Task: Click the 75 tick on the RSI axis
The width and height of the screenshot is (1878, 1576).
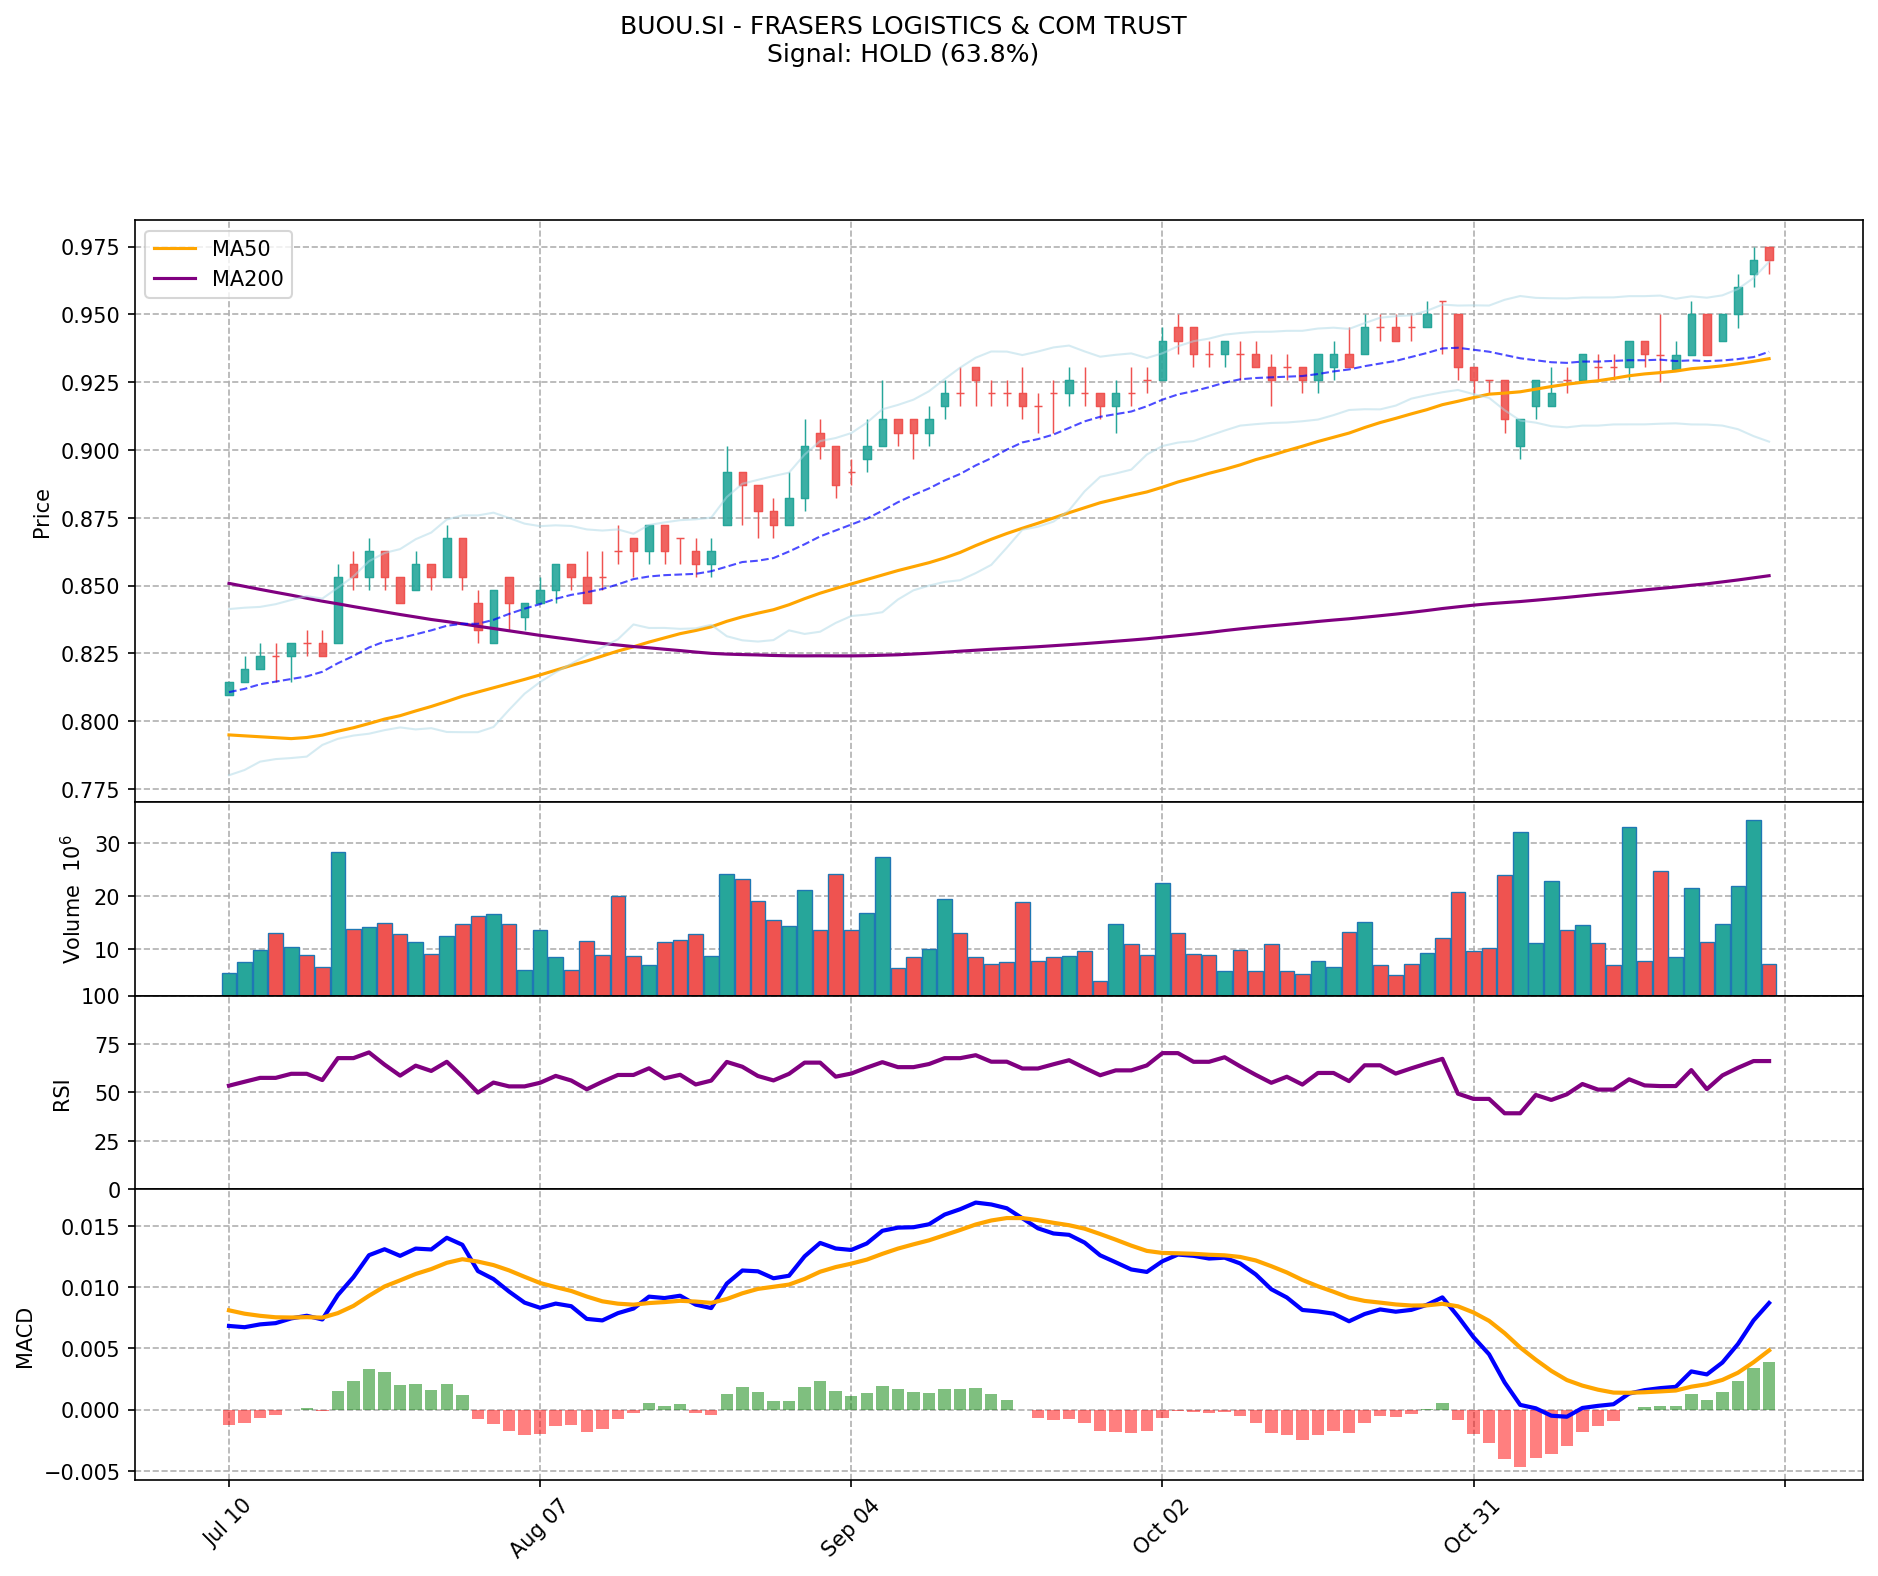Action: tap(108, 1045)
